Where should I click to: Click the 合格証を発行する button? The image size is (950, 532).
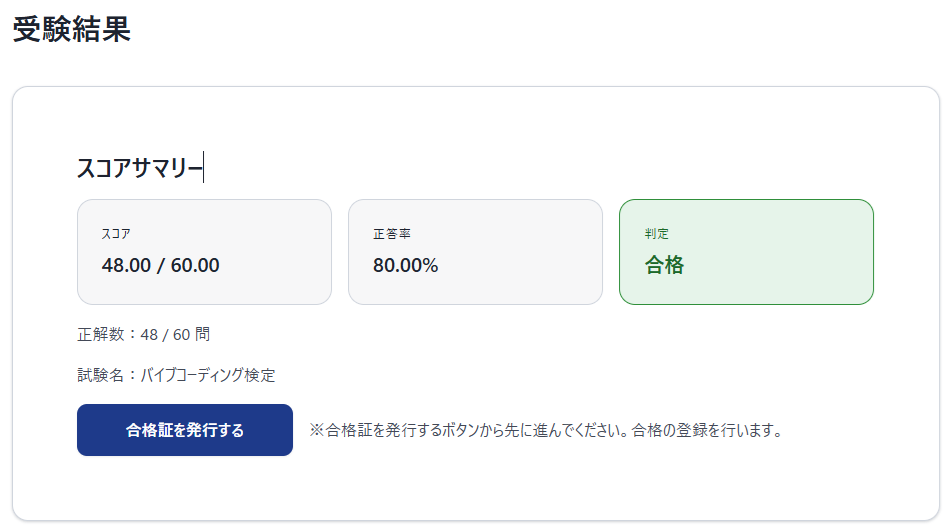(185, 430)
